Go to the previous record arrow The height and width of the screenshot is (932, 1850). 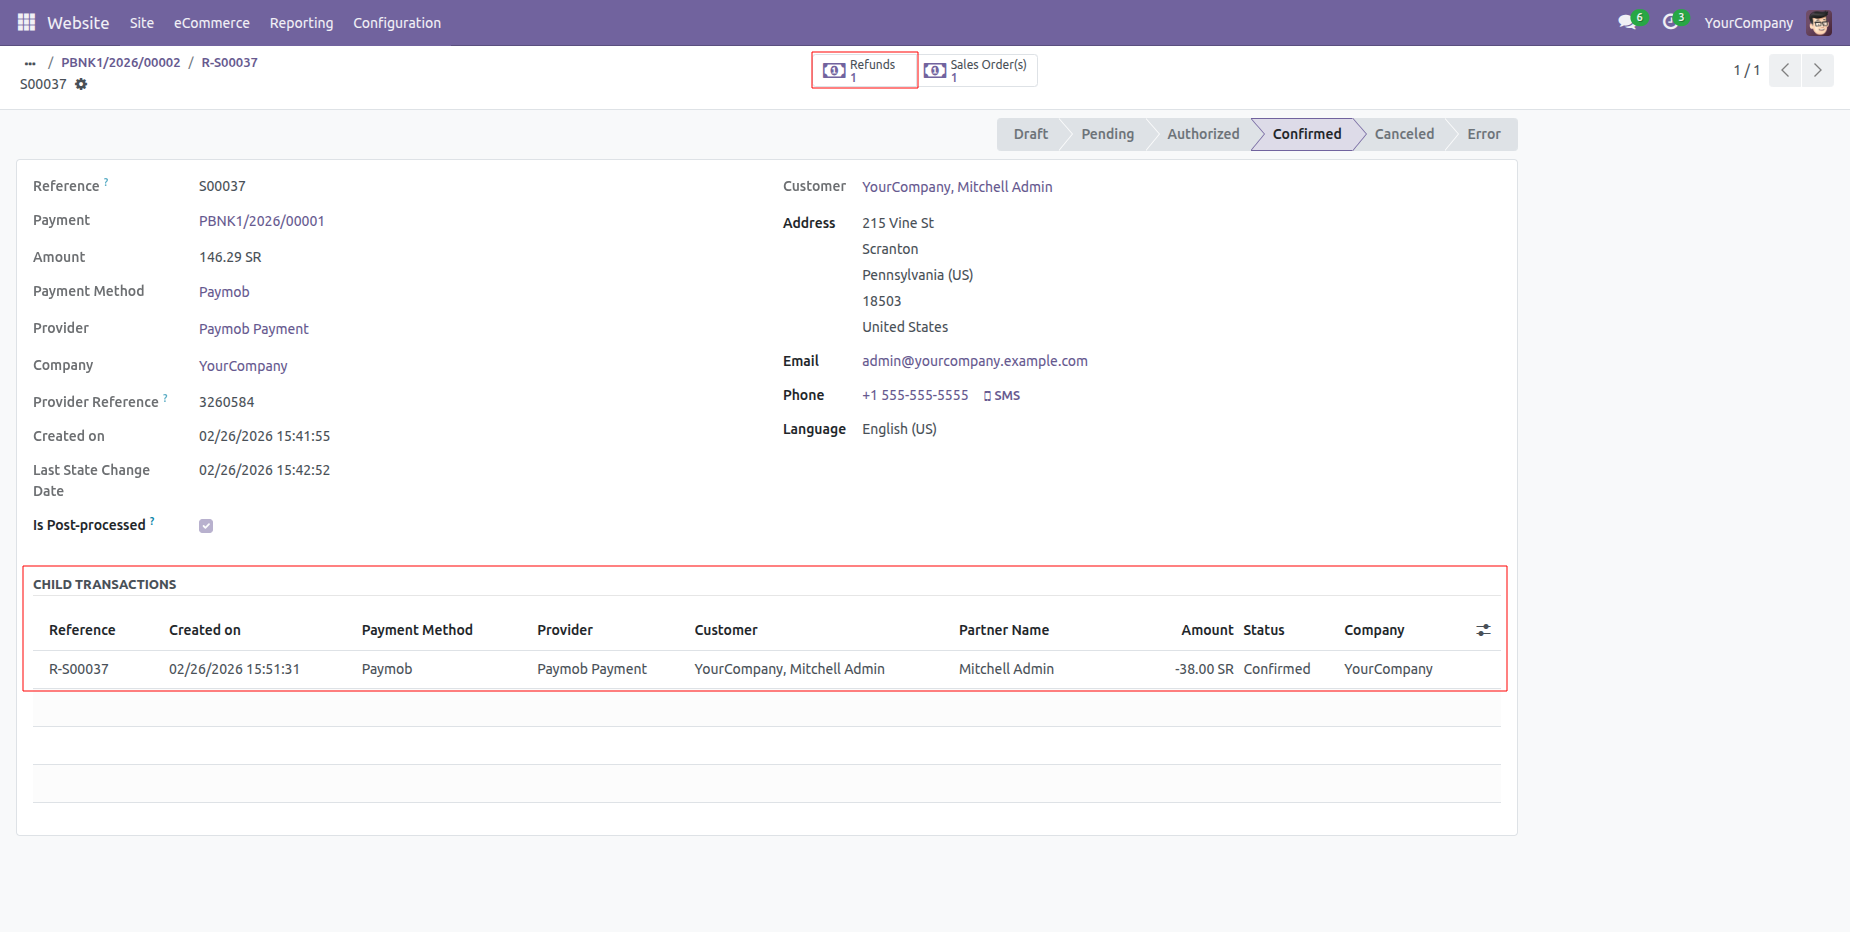coord(1785,70)
